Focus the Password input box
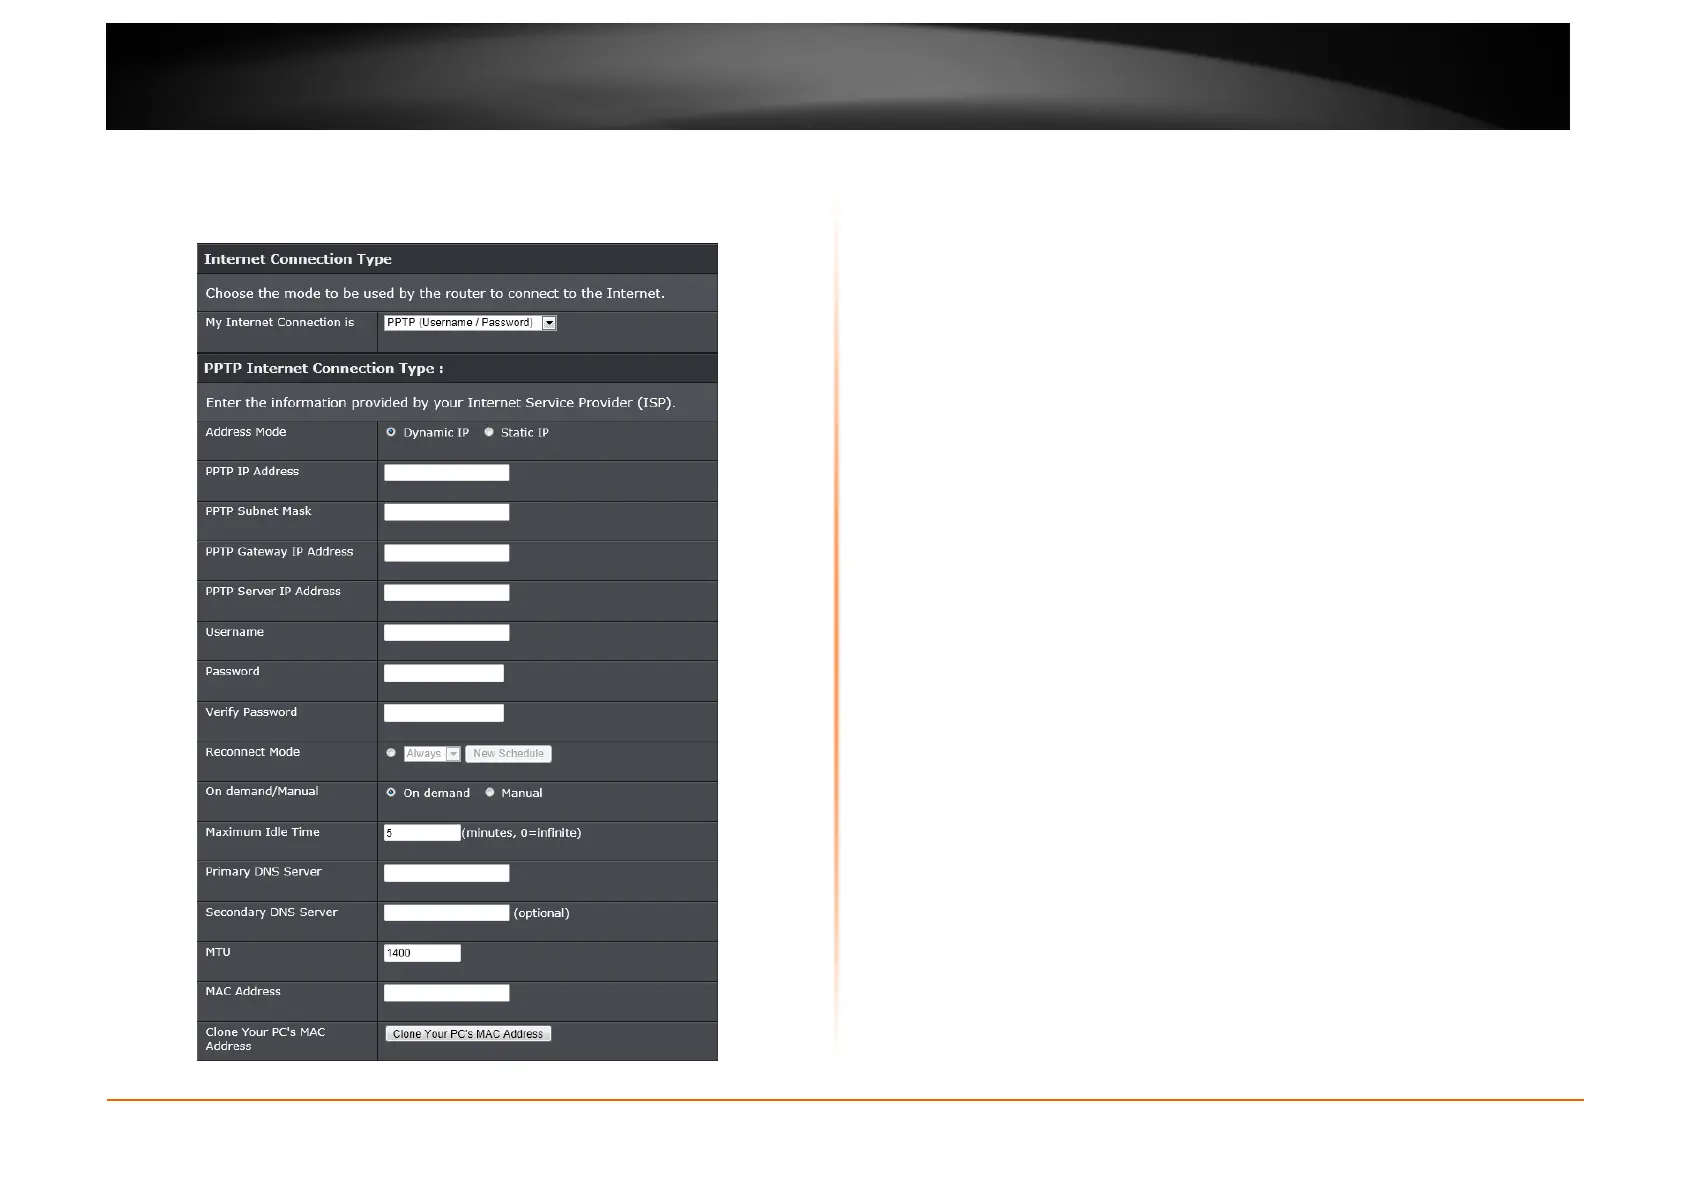The height and width of the screenshot is (1190, 1684). click(x=444, y=673)
